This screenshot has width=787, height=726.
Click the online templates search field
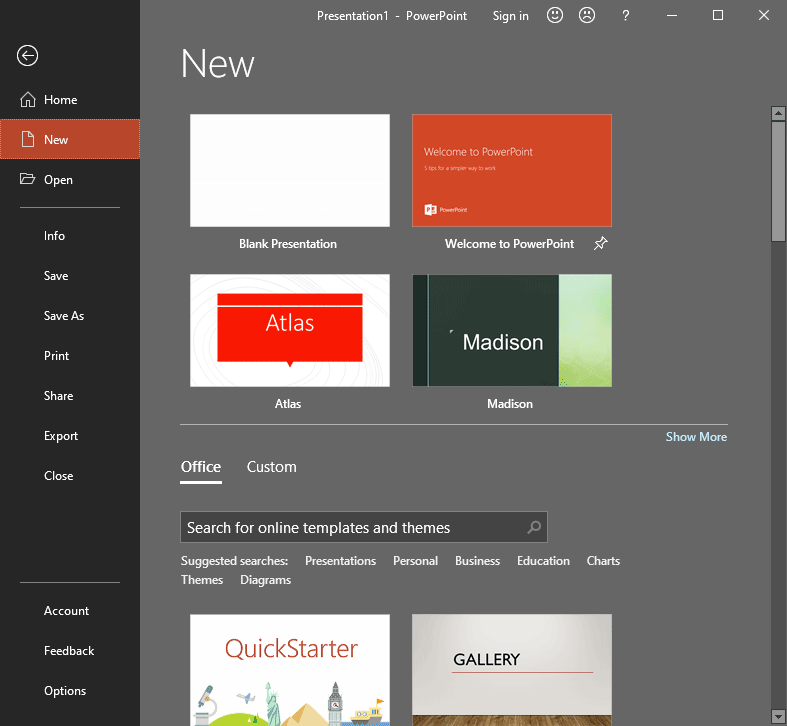coord(363,527)
